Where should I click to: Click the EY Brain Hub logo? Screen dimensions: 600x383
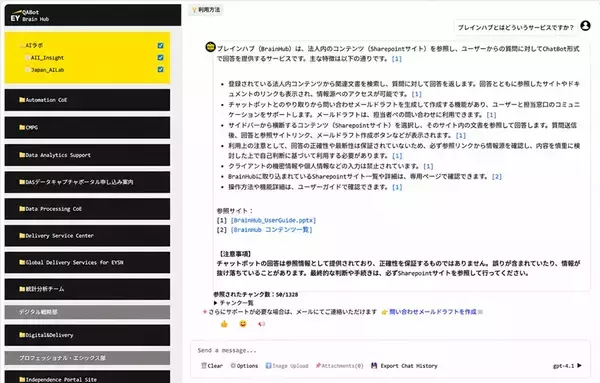point(30,15)
